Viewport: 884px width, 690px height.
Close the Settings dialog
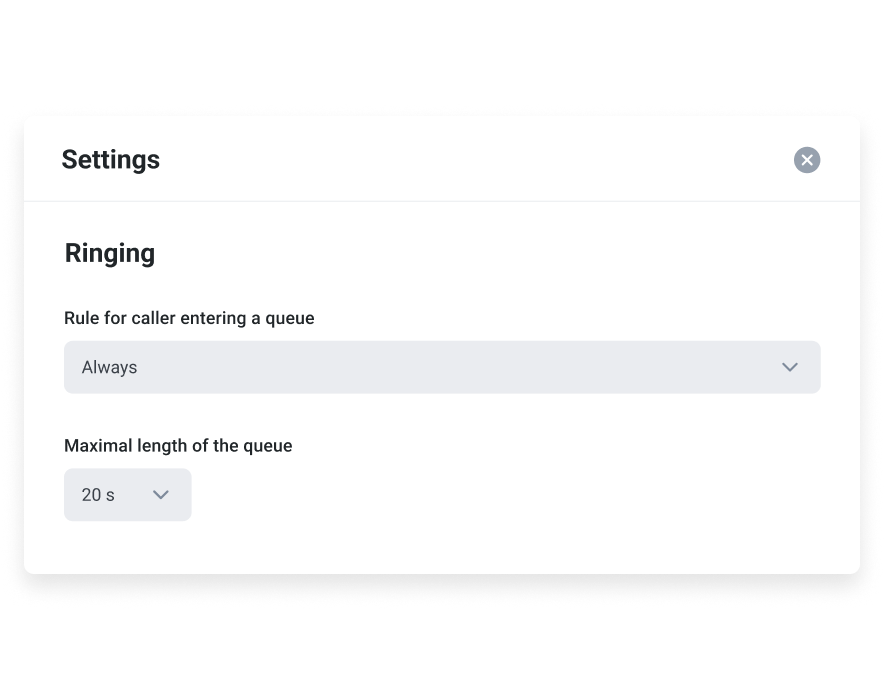(x=807, y=160)
